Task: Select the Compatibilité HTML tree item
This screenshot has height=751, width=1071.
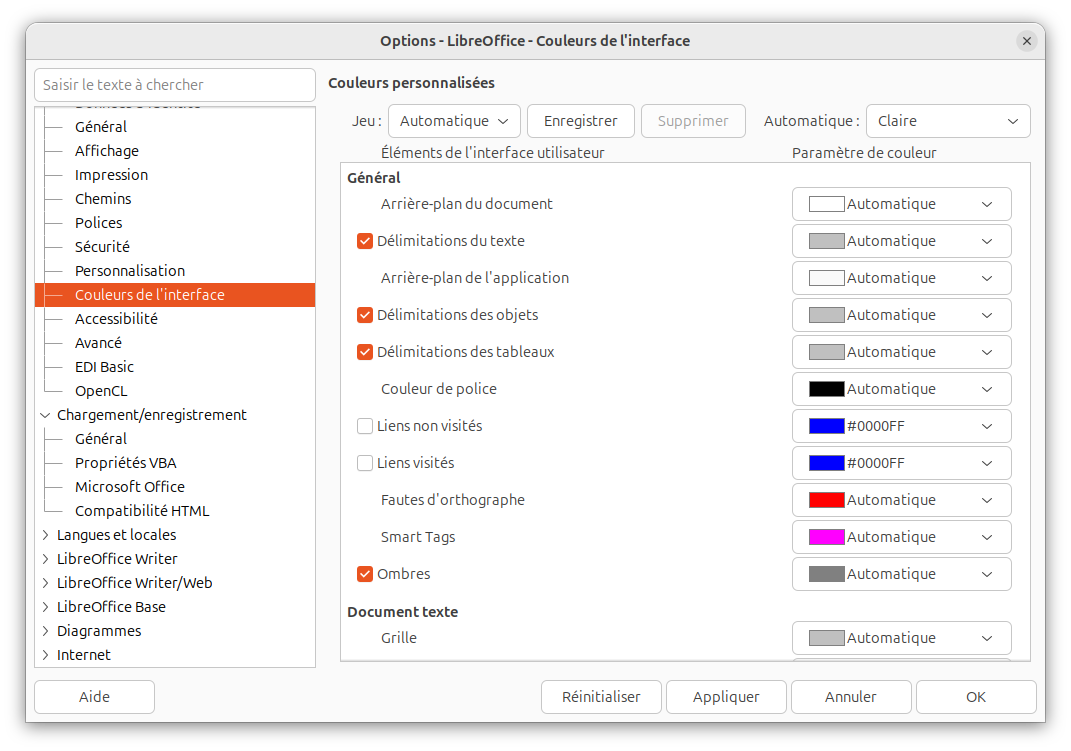Action: click(x=142, y=511)
